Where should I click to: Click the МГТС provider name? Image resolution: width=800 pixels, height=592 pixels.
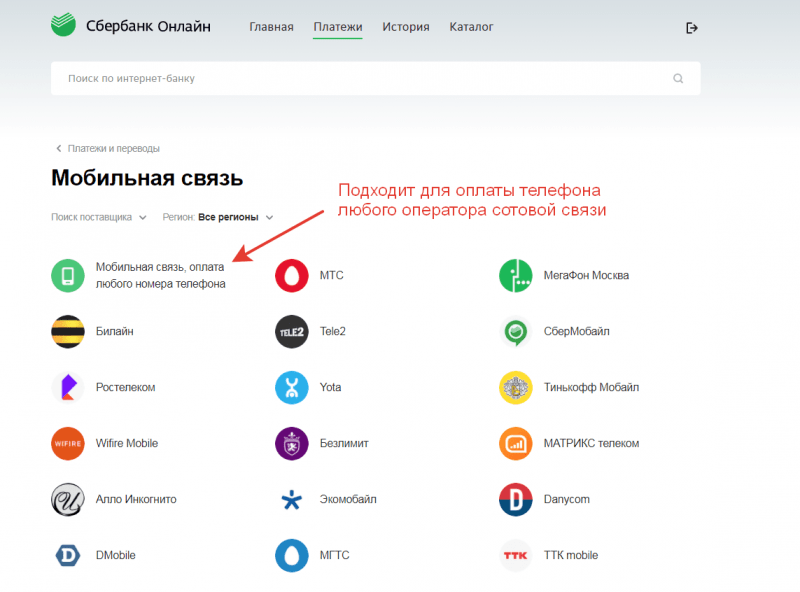(x=335, y=555)
